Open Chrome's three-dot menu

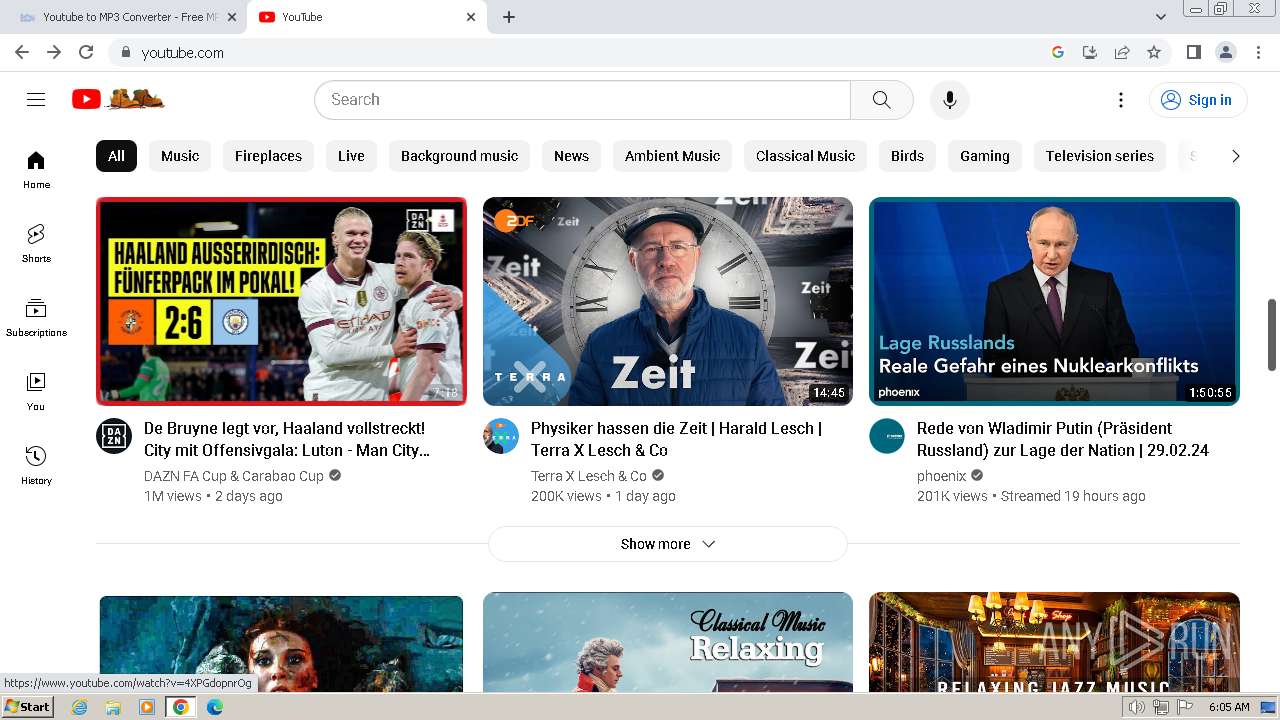pyautogui.click(x=1257, y=52)
